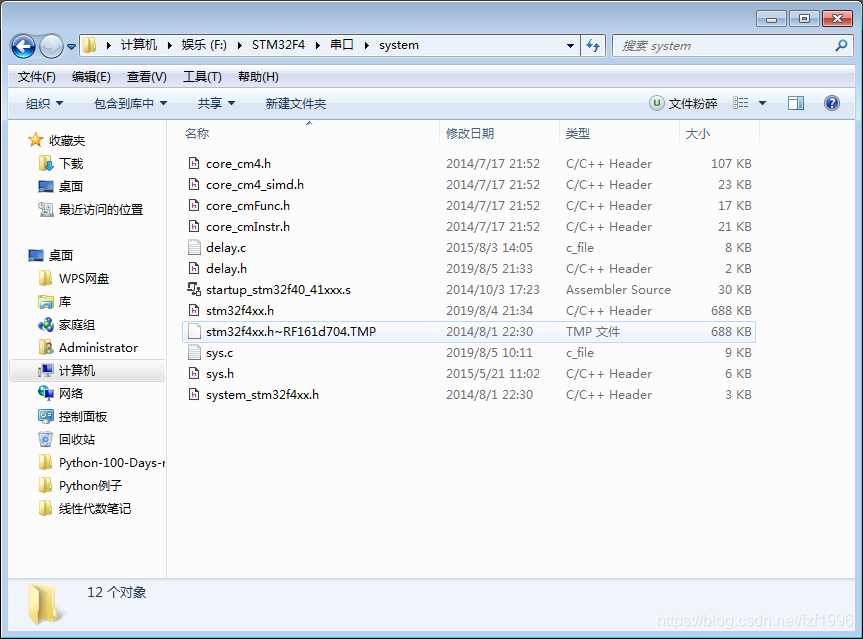
Task: Toggle the preview pane icon
Action: click(x=796, y=103)
